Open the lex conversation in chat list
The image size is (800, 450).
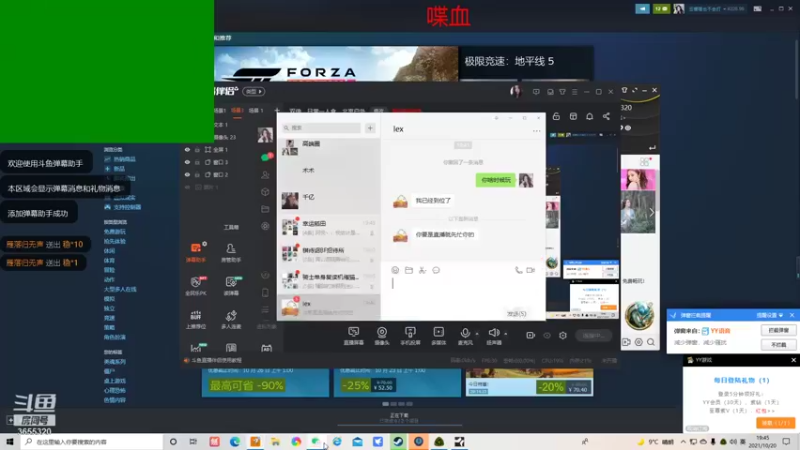pos(329,308)
